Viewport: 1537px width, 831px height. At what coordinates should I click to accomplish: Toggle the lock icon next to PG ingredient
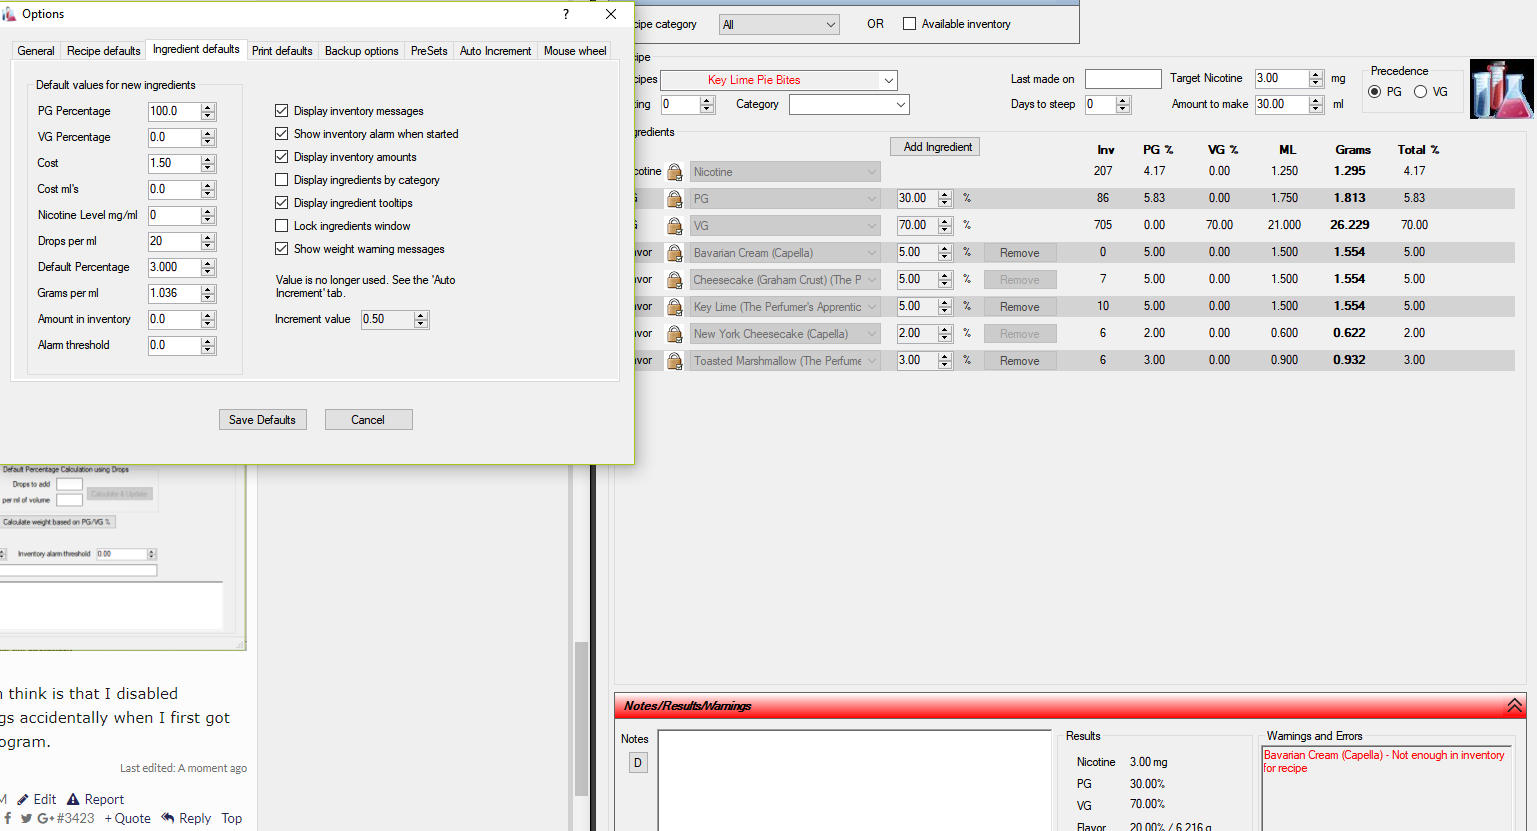point(675,199)
